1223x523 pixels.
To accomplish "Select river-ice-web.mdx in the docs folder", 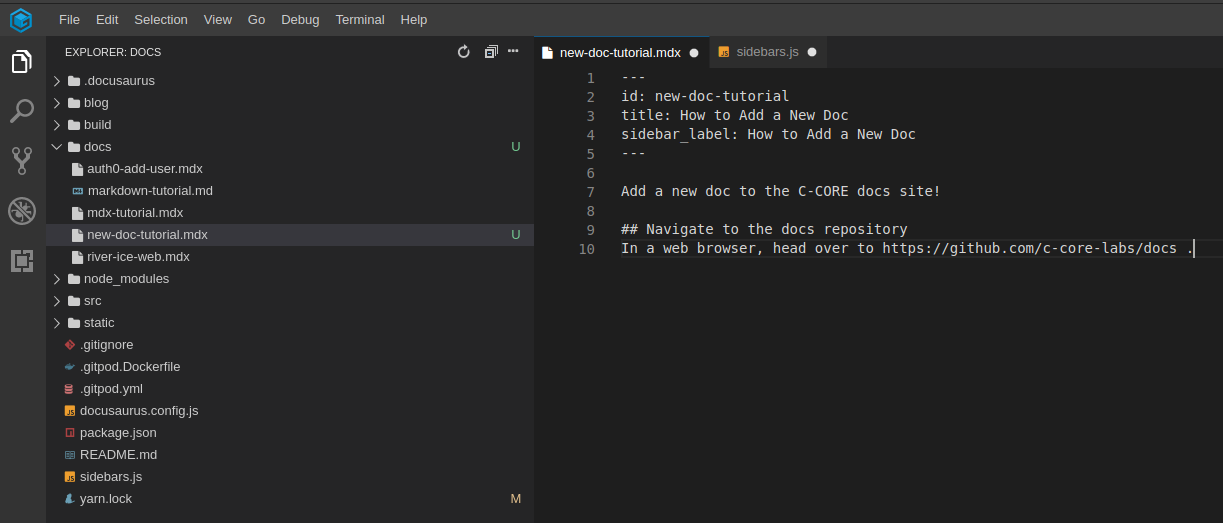I will (138, 257).
